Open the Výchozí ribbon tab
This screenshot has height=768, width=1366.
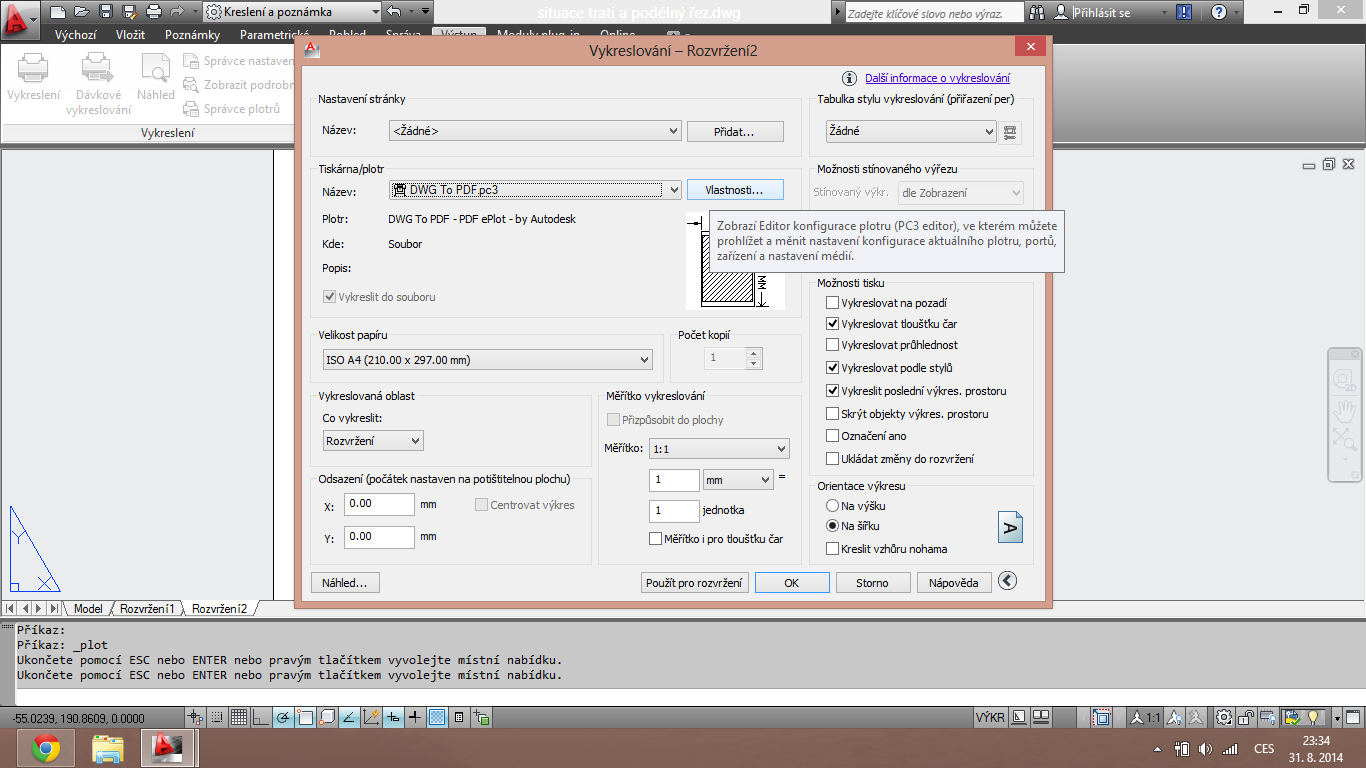click(75, 34)
